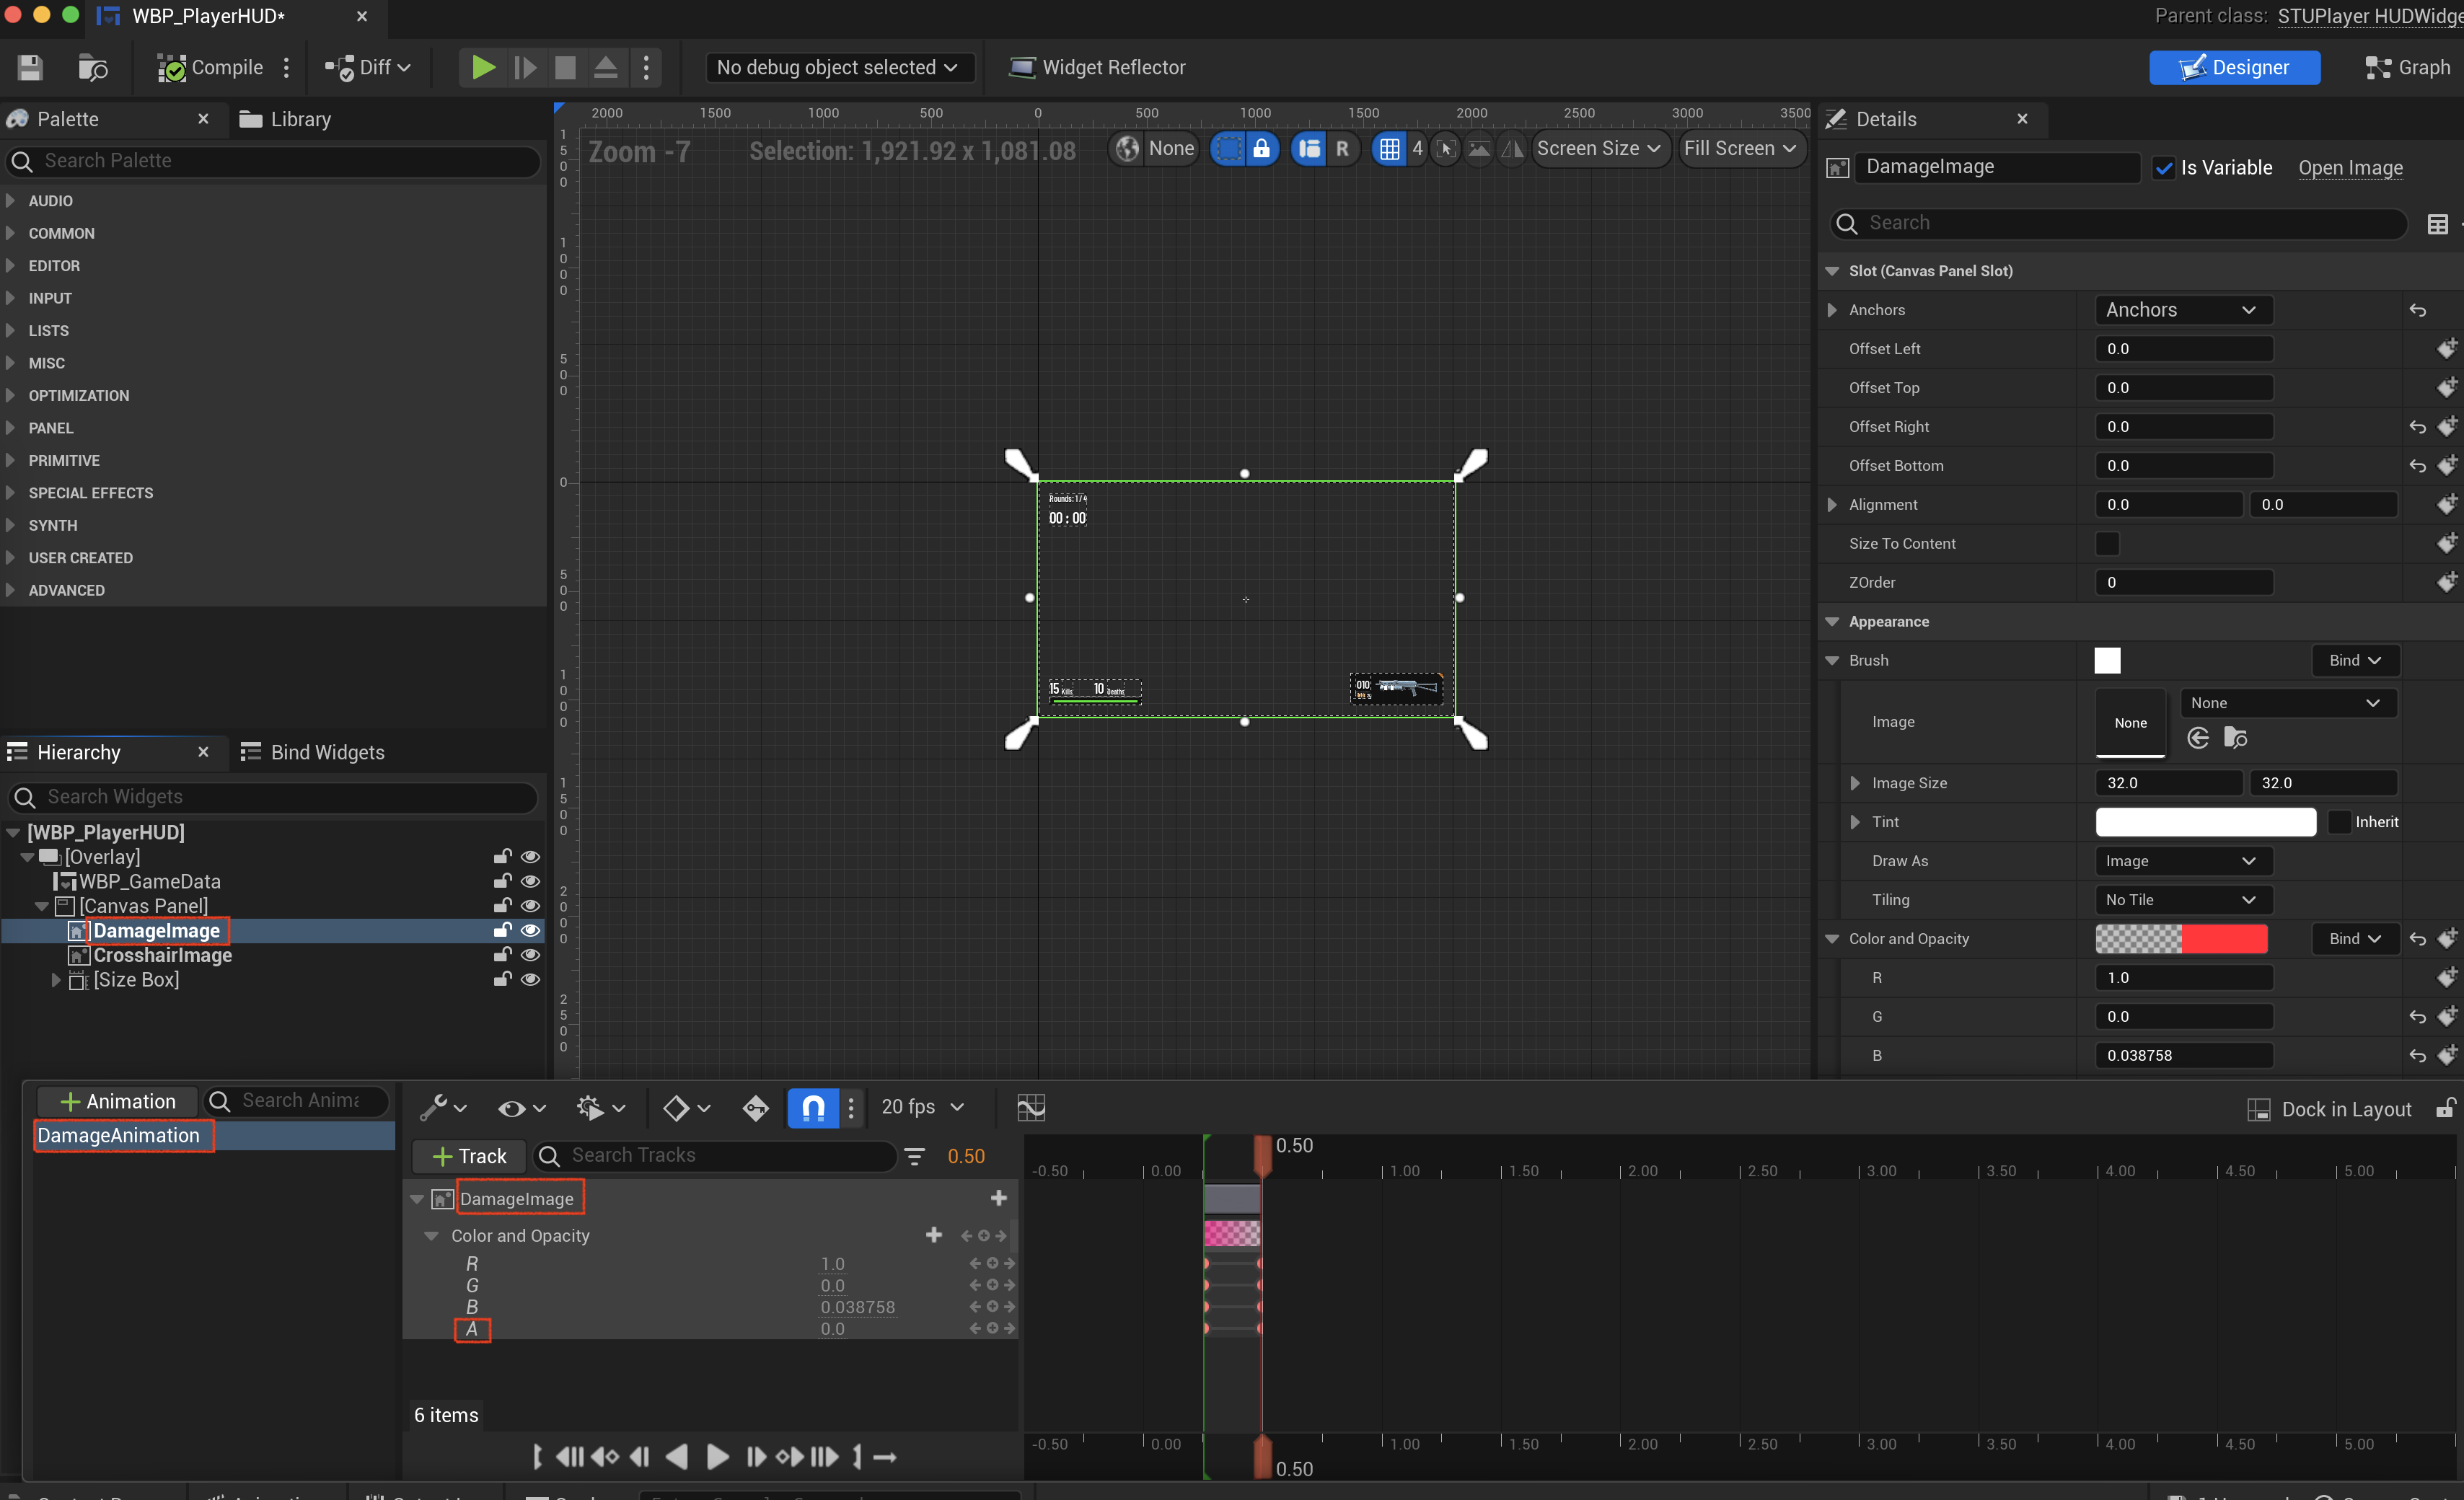Add keyframe on the A channel
This screenshot has height=1500, width=2464.
click(992, 1328)
